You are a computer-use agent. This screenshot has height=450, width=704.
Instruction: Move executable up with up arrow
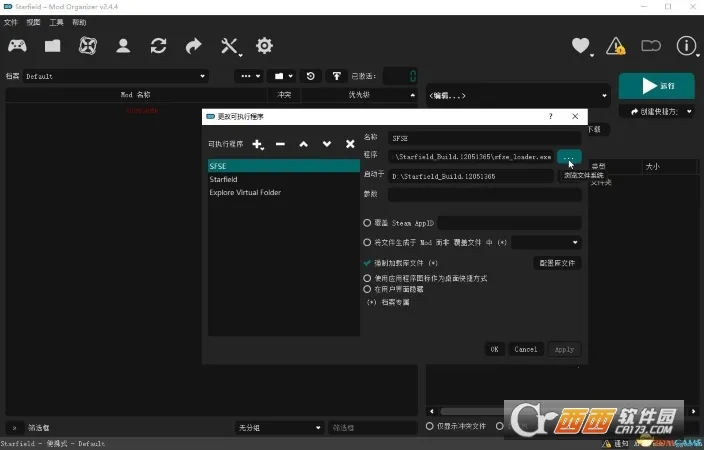point(304,145)
